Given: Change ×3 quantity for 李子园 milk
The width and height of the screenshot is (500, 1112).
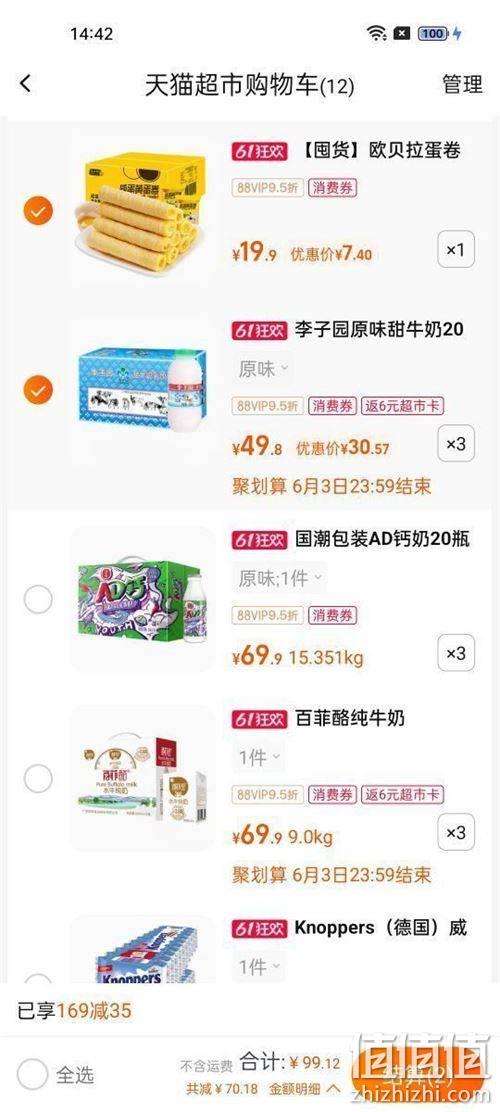Looking at the screenshot, I should coord(456,444).
